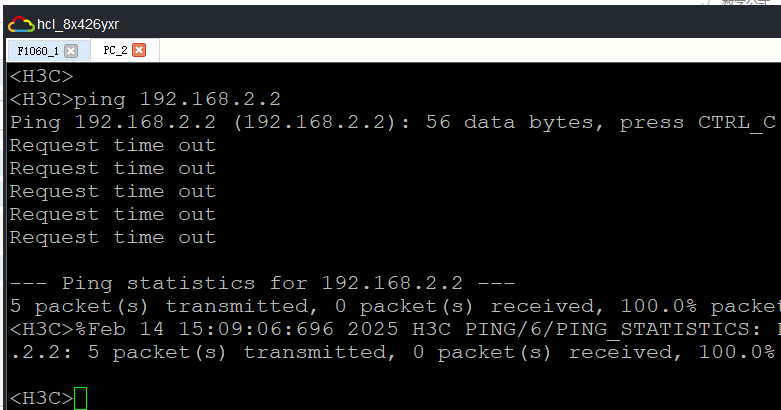Screen dimensions: 781x410
Task: Click the '56 data bytes' output line
Action: (392, 122)
